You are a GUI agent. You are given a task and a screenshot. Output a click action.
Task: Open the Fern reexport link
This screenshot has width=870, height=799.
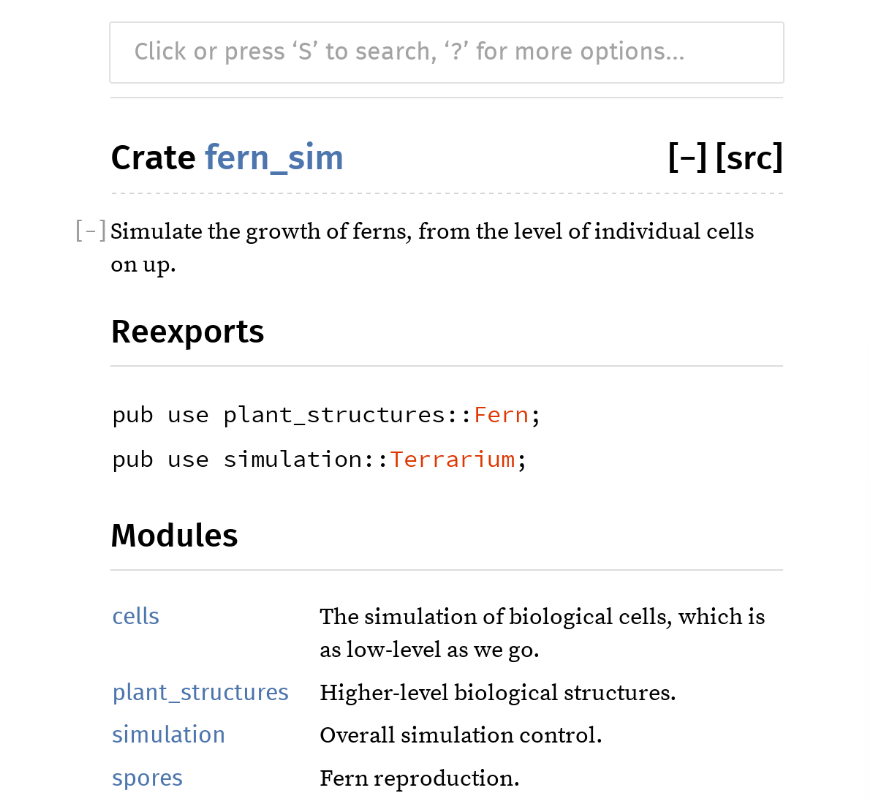point(501,415)
